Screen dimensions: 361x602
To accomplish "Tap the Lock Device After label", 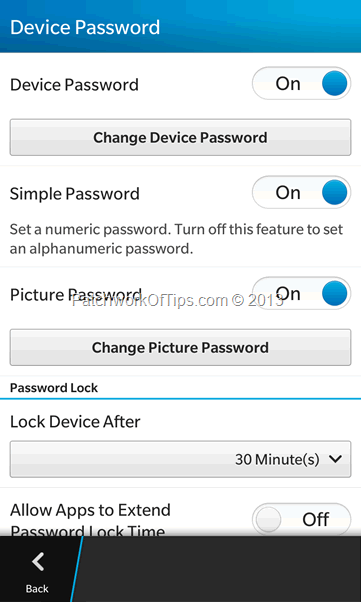I will point(75,422).
